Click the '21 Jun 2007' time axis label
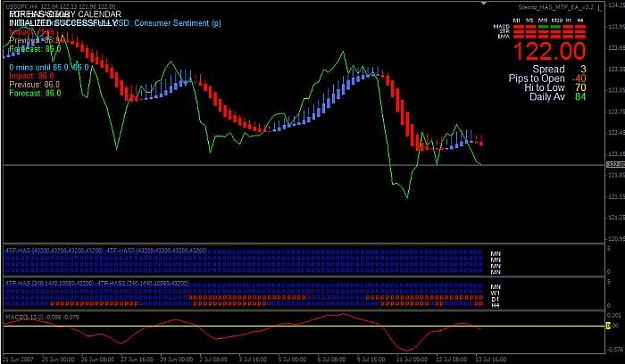Viewport: 625px width, 364px height. pos(19,359)
